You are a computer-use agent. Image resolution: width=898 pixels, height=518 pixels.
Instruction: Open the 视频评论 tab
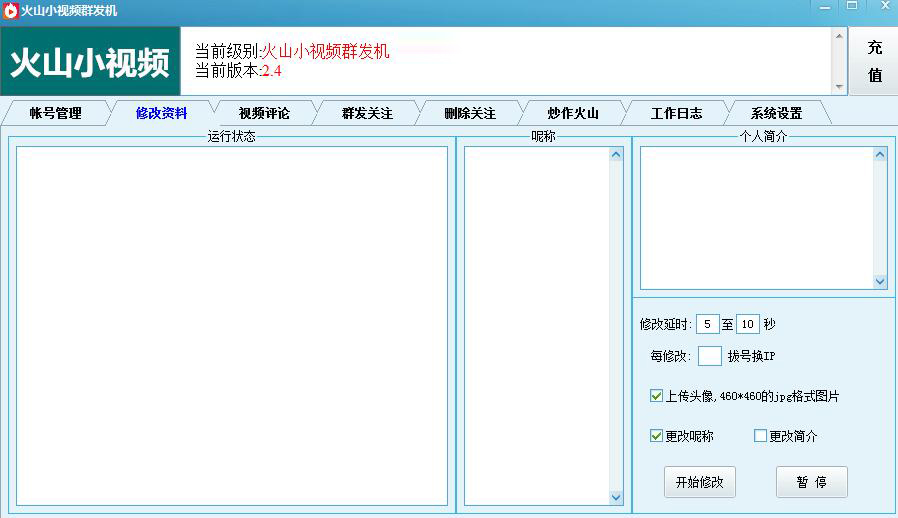pos(264,113)
